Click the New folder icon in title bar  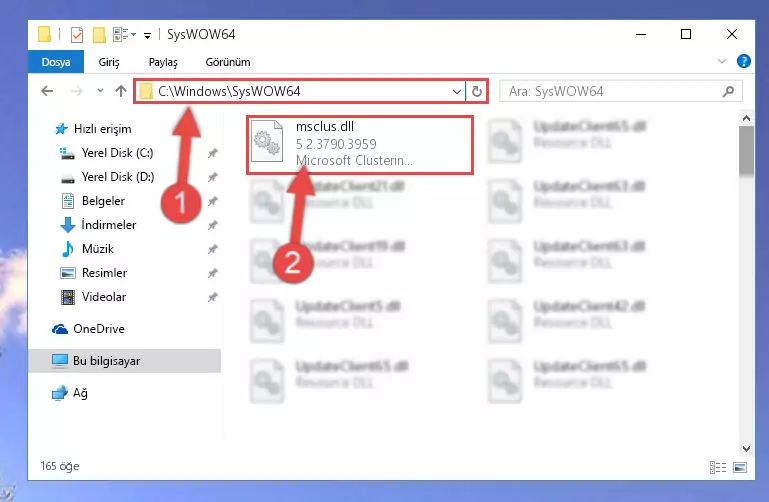(99, 35)
